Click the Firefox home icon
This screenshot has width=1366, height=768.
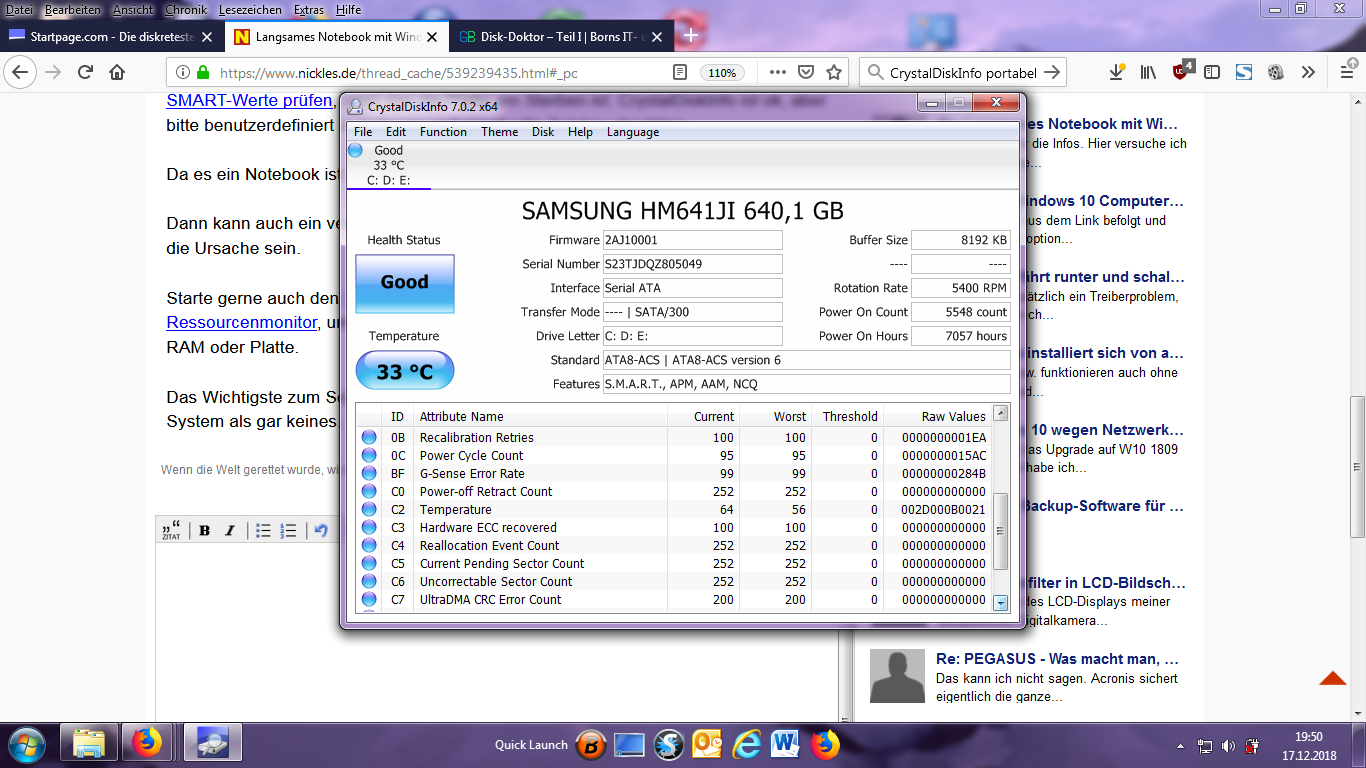coord(117,73)
